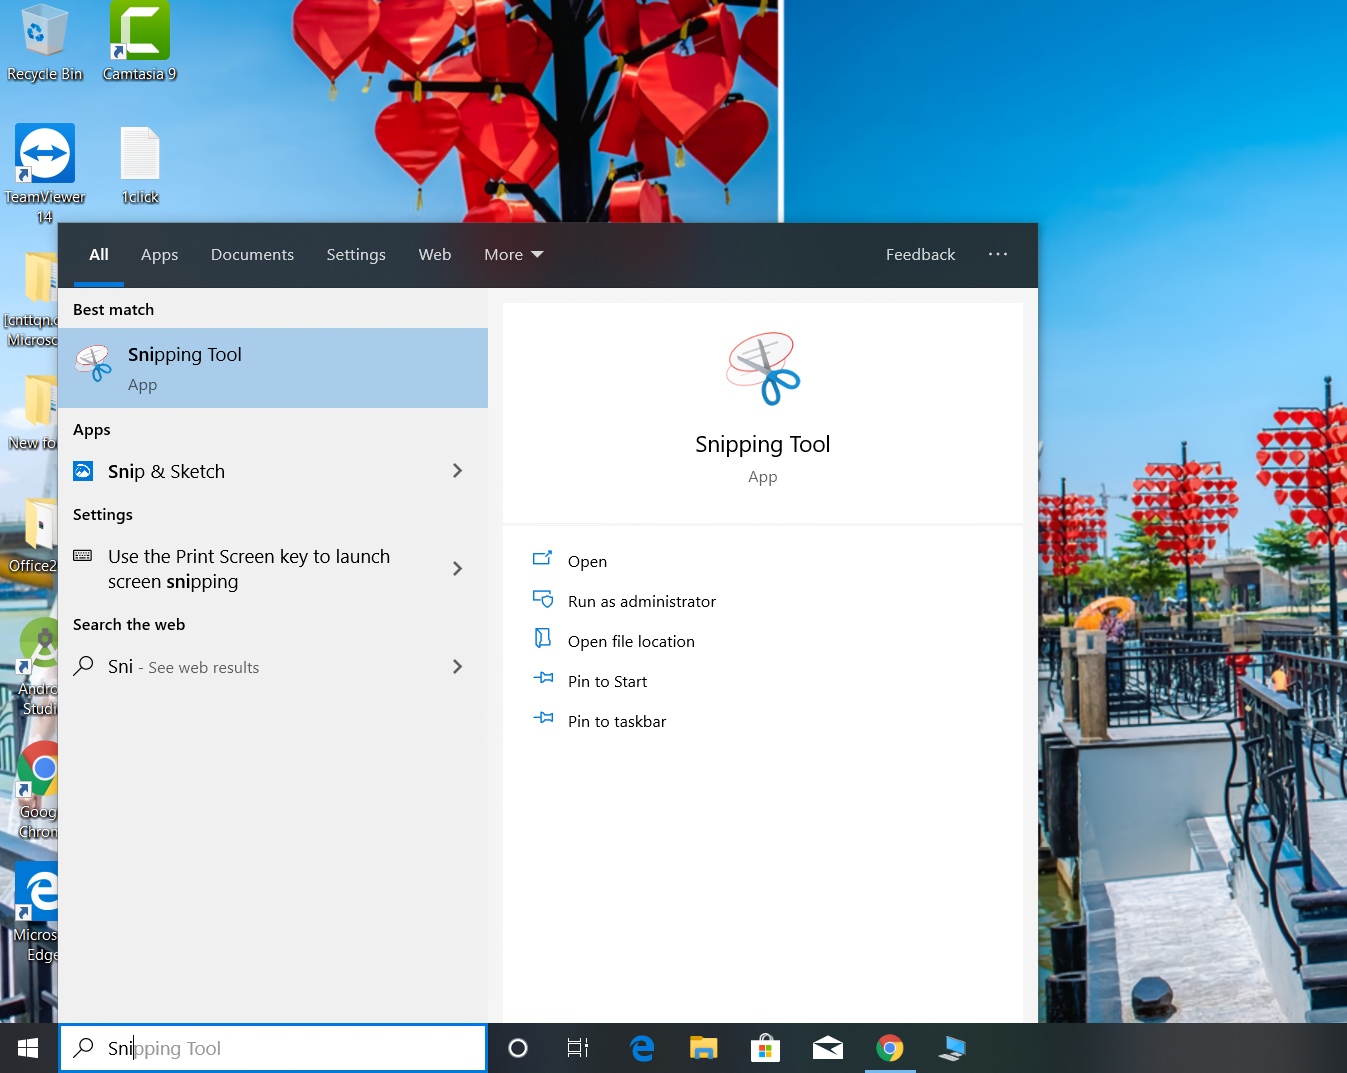
Task: Switch to the All search tab
Action: (x=99, y=255)
